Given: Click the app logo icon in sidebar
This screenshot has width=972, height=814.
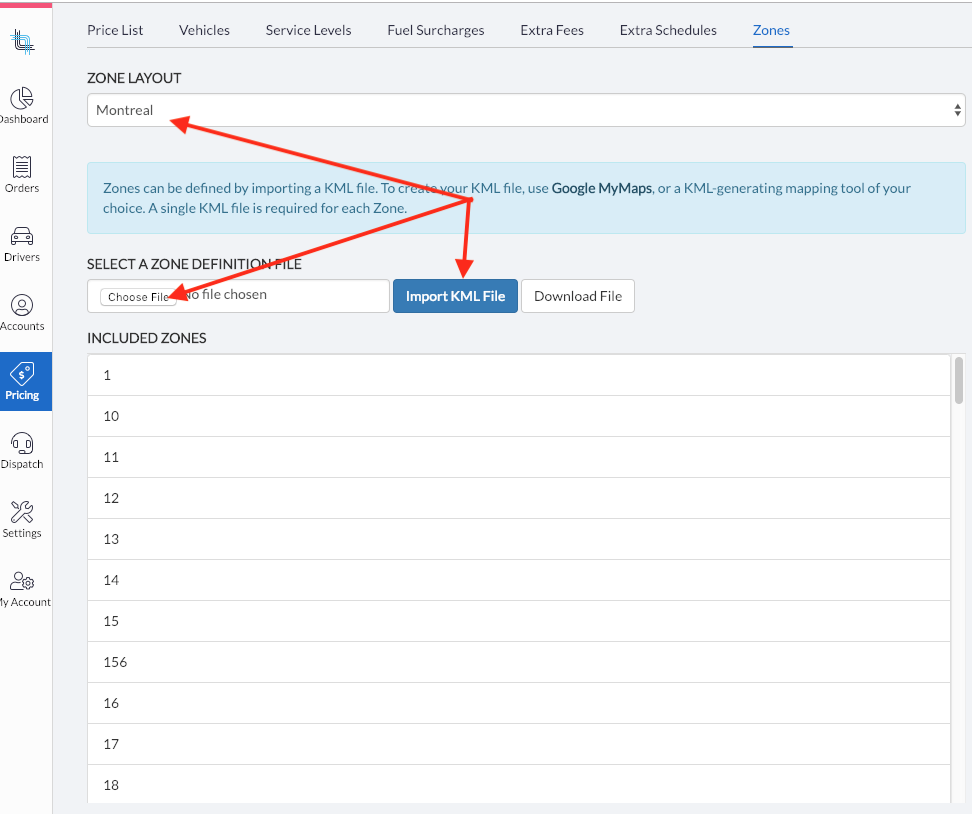Looking at the screenshot, I should 22,42.
